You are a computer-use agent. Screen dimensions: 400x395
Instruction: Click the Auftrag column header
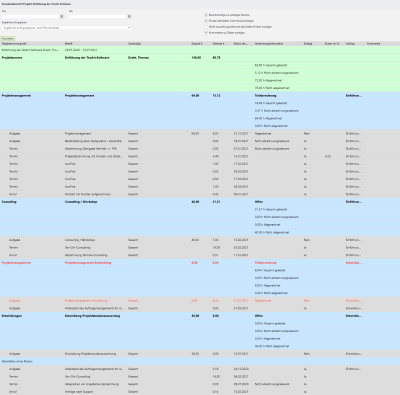coord(350,44)
